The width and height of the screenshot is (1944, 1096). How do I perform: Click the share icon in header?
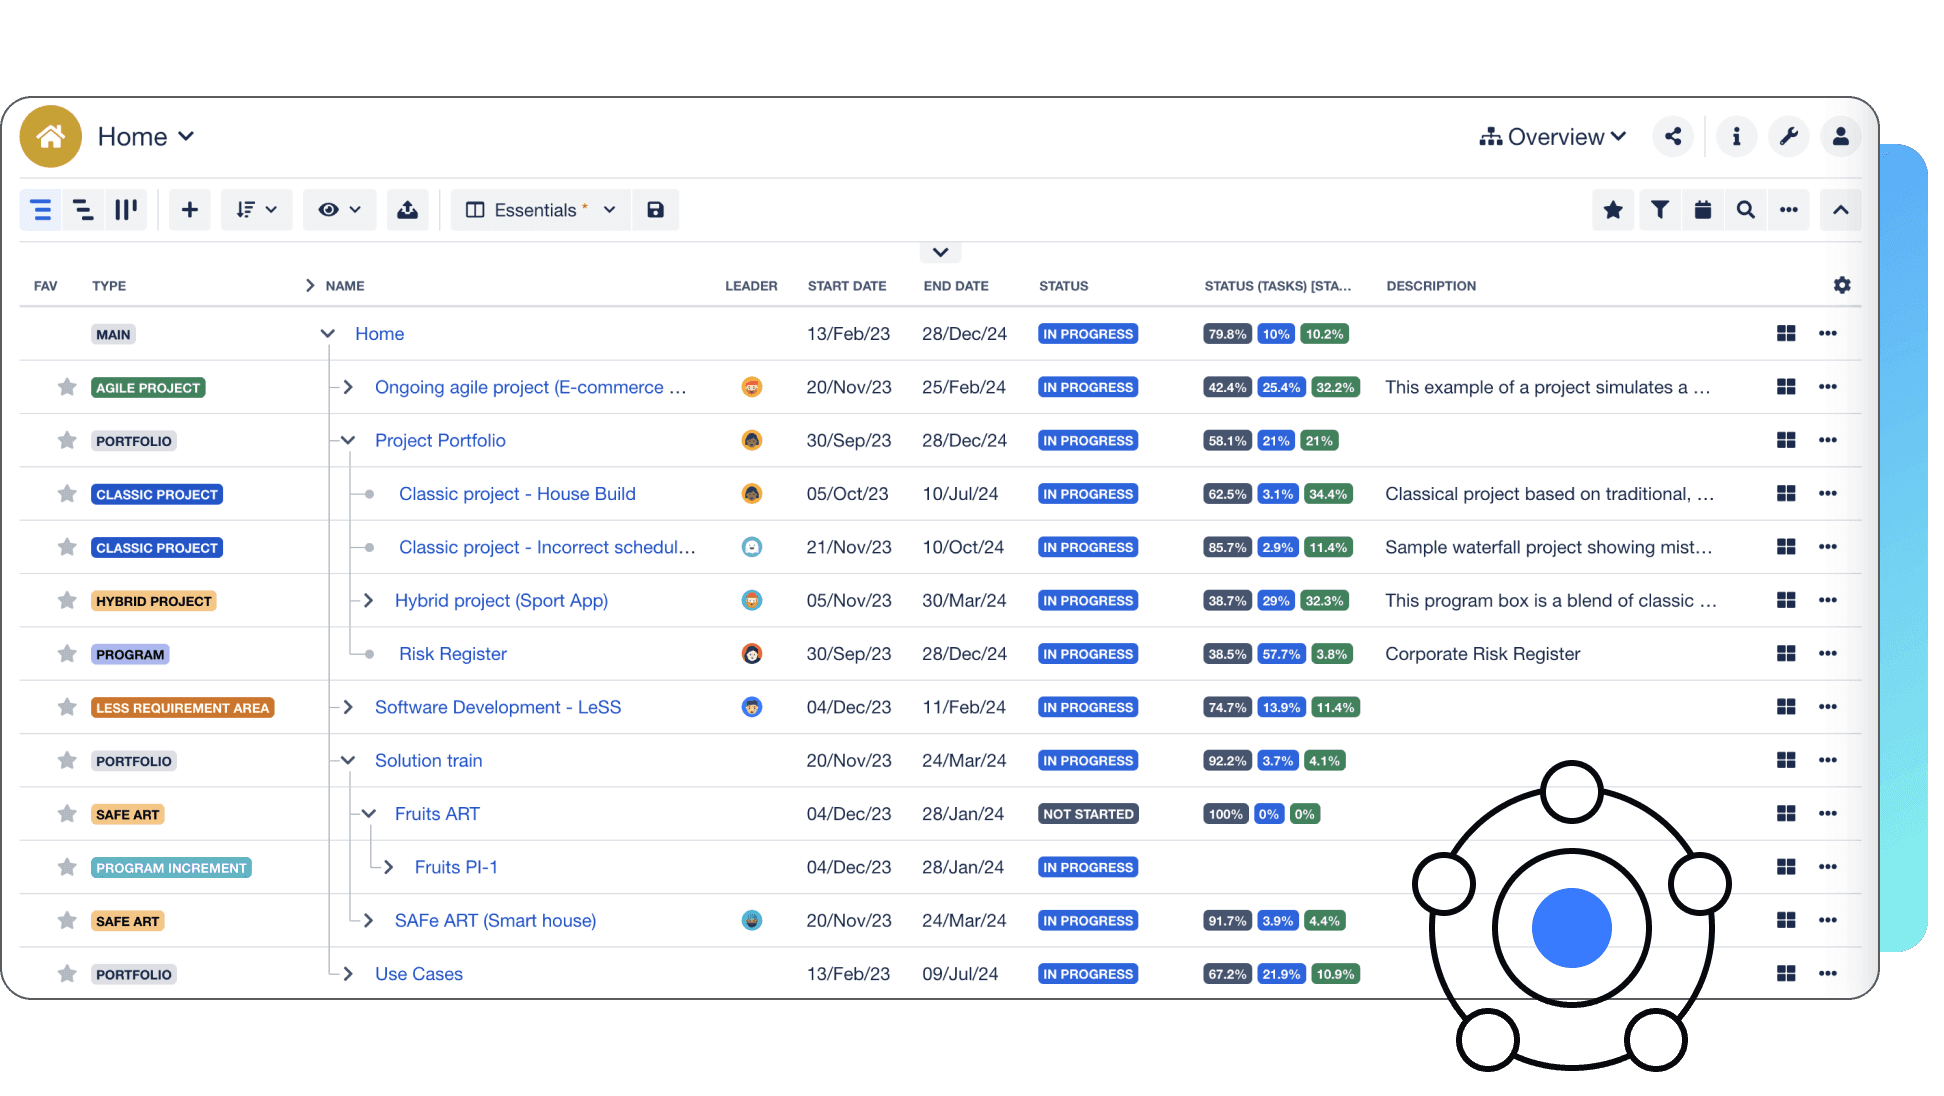(1673, 137)
